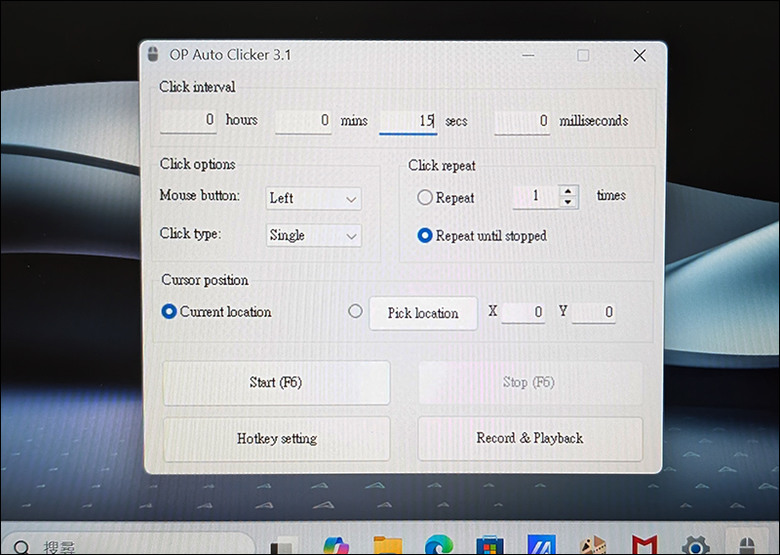Click the repeat times number field
Image resolution: width=780 pixels, height=555 pixels.
[535, 196]
